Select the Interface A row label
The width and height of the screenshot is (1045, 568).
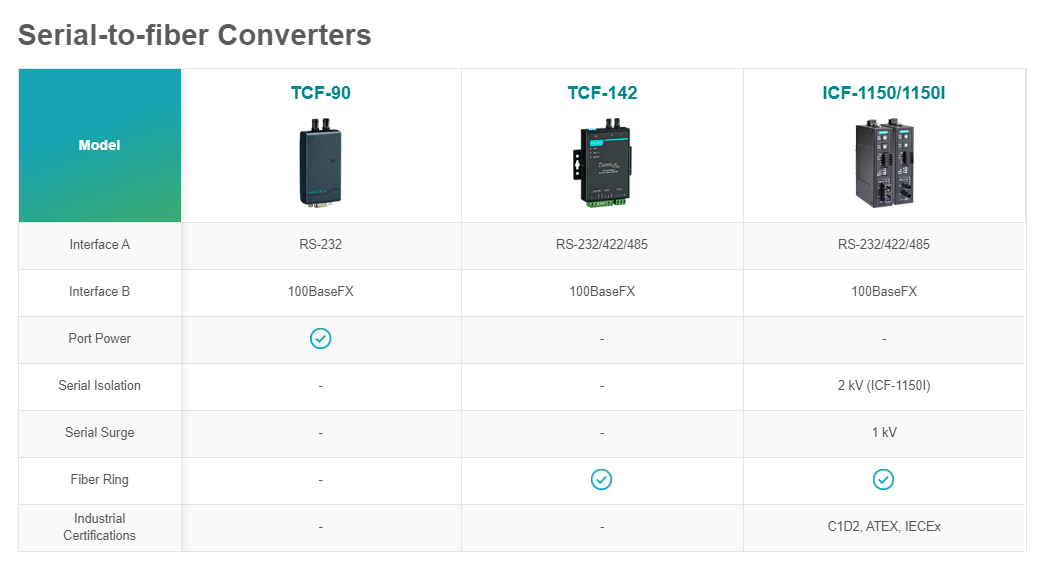click(100, 245)
